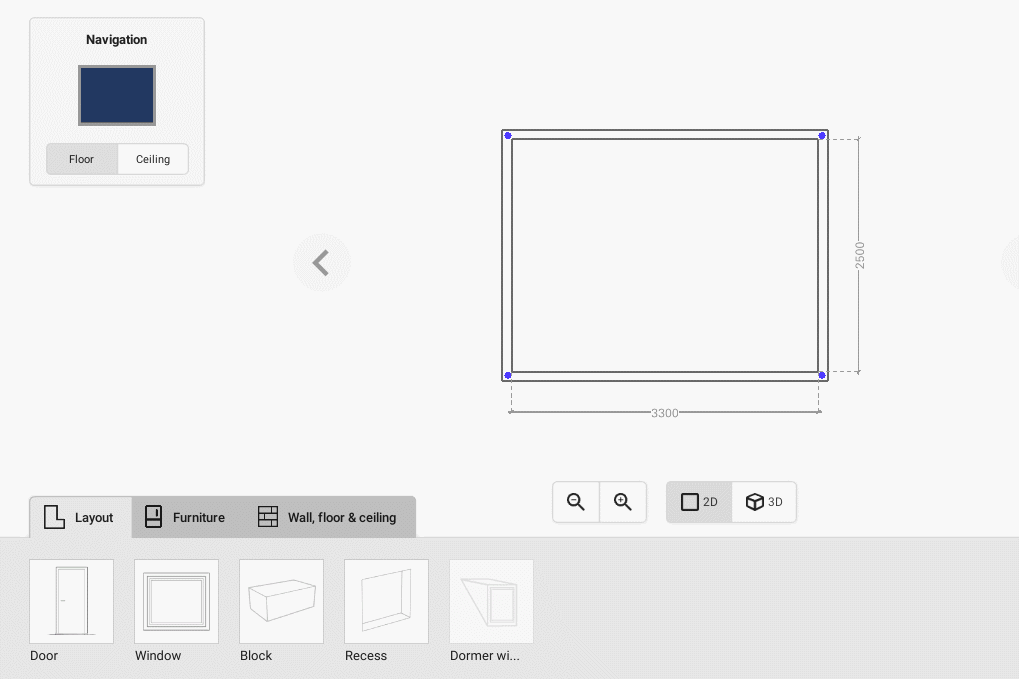Switch to 3D view
The height and width of the screenshot is (679, 1019).
764,502
